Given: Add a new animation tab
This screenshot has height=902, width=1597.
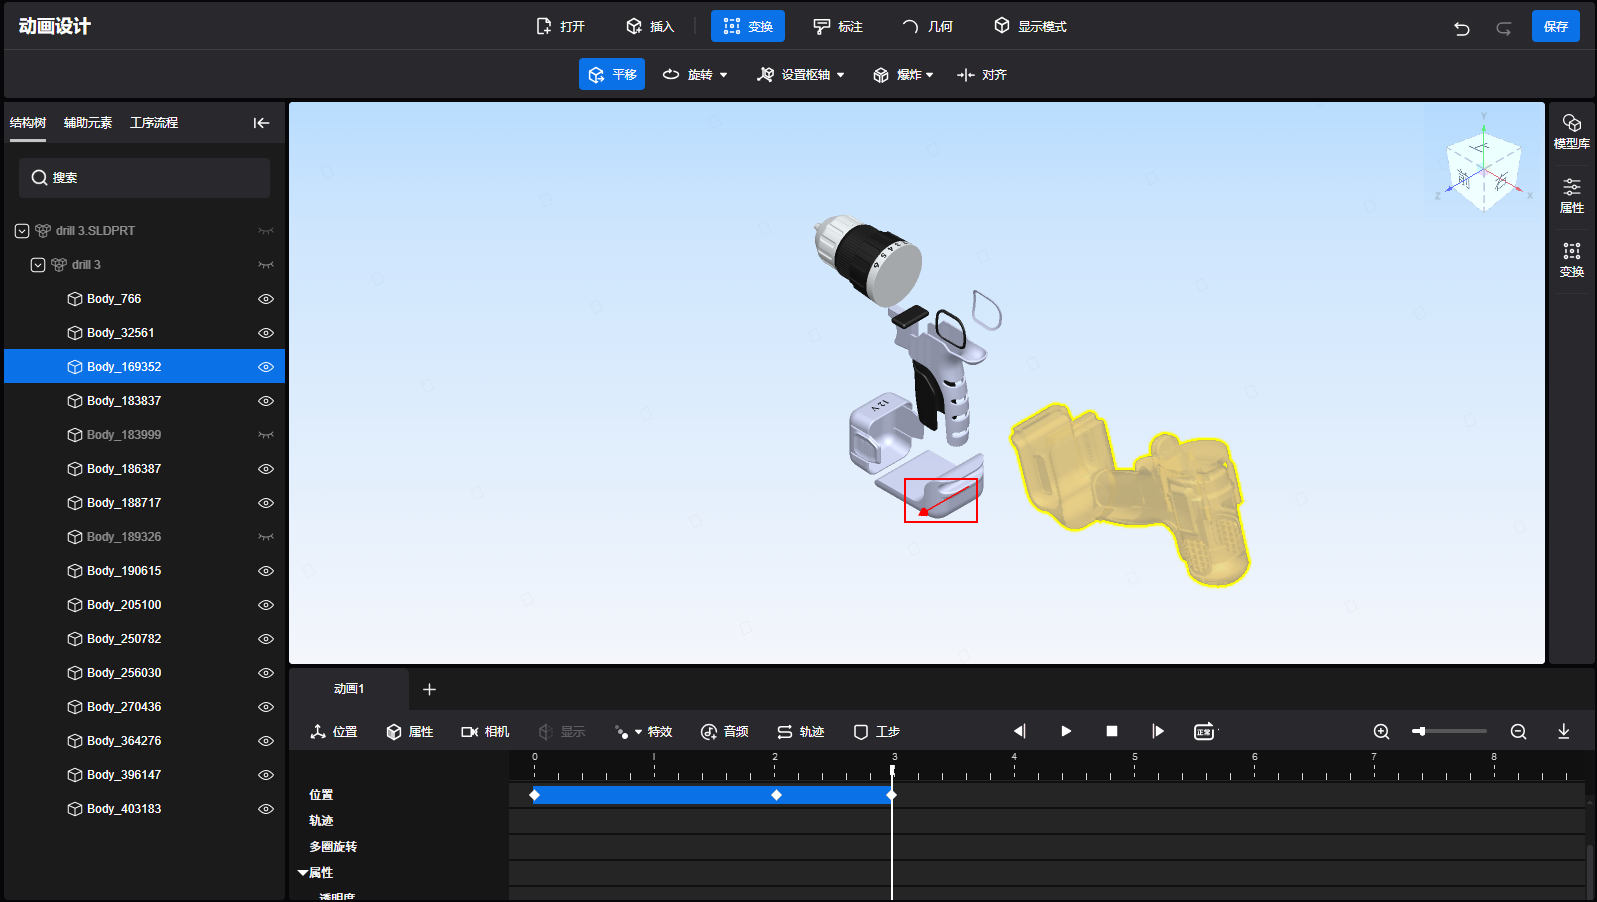Looking at the screenshot, I should point(429,689).
